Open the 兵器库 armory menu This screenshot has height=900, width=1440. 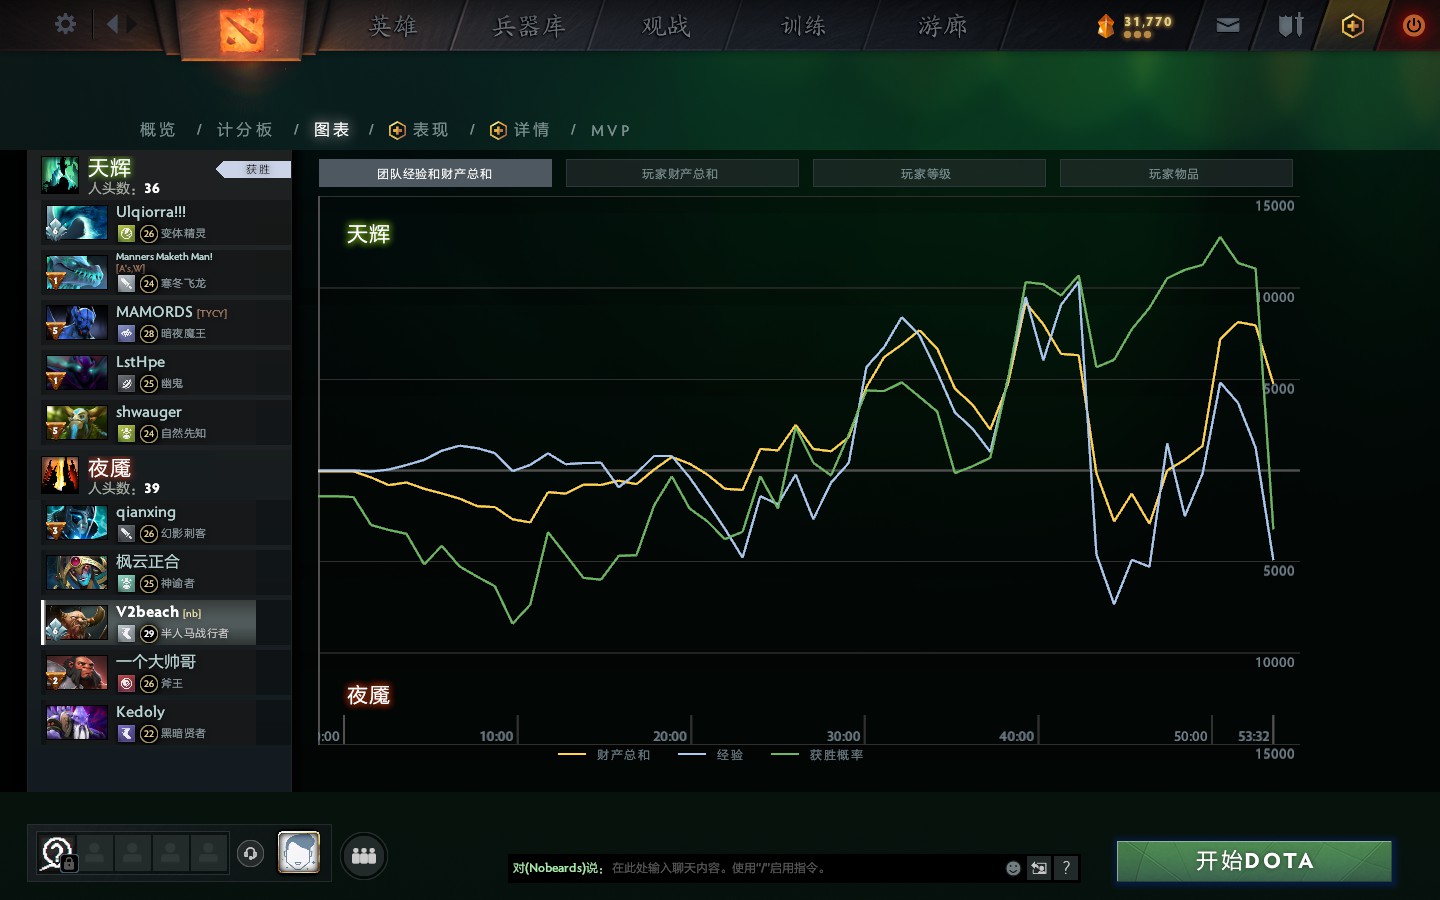click(x=529, y=26)
